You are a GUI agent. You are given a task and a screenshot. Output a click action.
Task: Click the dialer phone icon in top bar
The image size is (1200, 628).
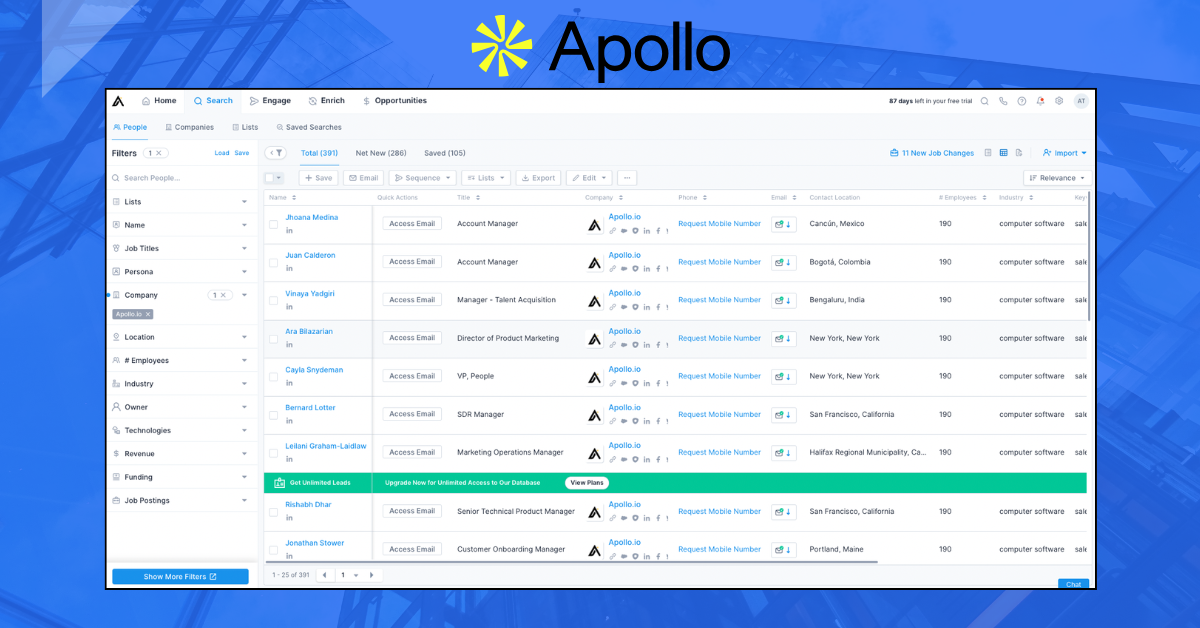pos(1003,101)
